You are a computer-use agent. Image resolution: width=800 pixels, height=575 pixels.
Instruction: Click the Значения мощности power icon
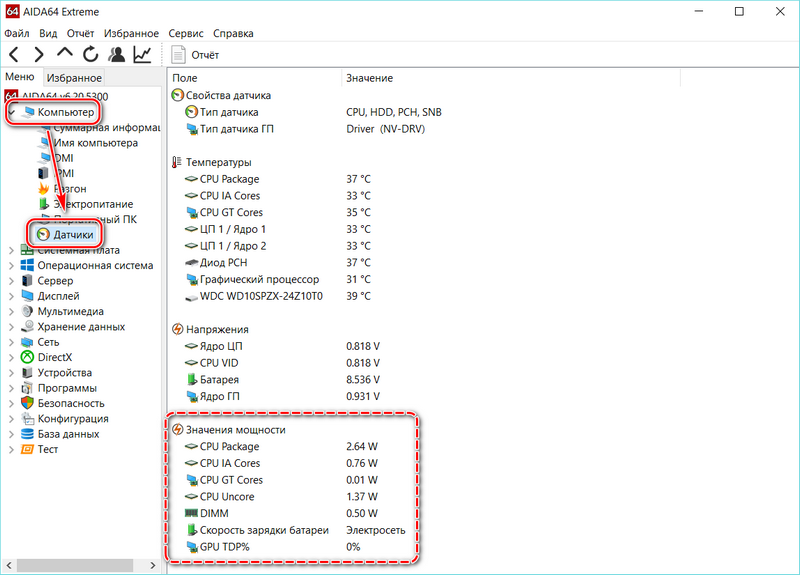click(x=177, y=430)
